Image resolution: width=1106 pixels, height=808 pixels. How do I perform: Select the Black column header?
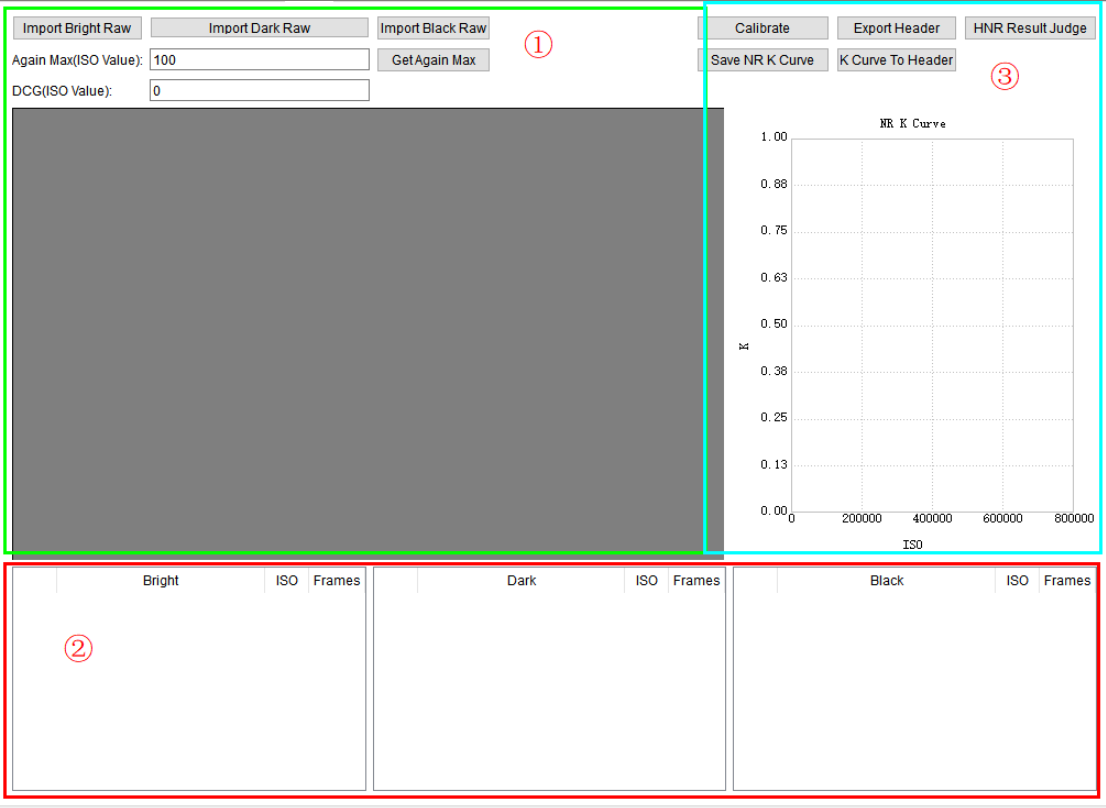[x=886, y=581]
